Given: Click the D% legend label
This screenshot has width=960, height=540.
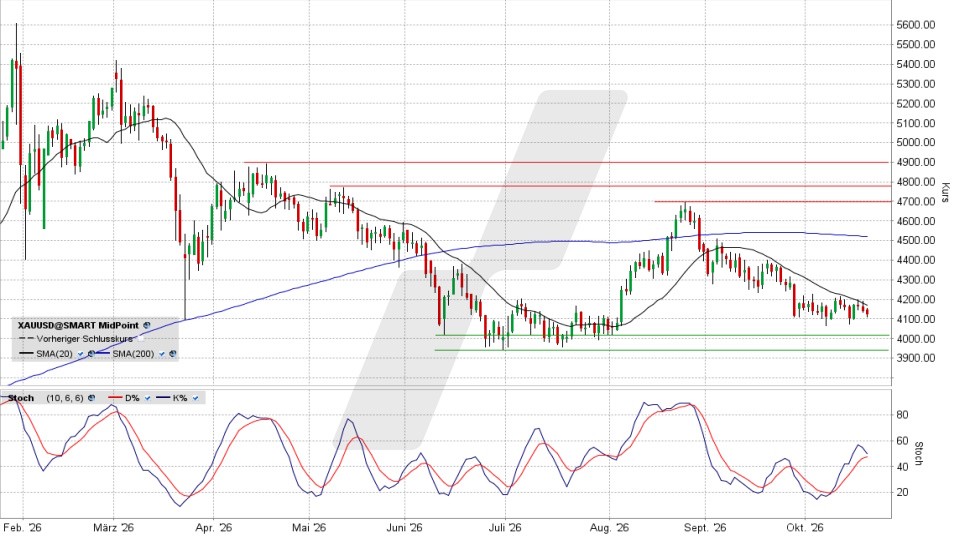Looking at the screenshot, I should (x=132, y=398).
